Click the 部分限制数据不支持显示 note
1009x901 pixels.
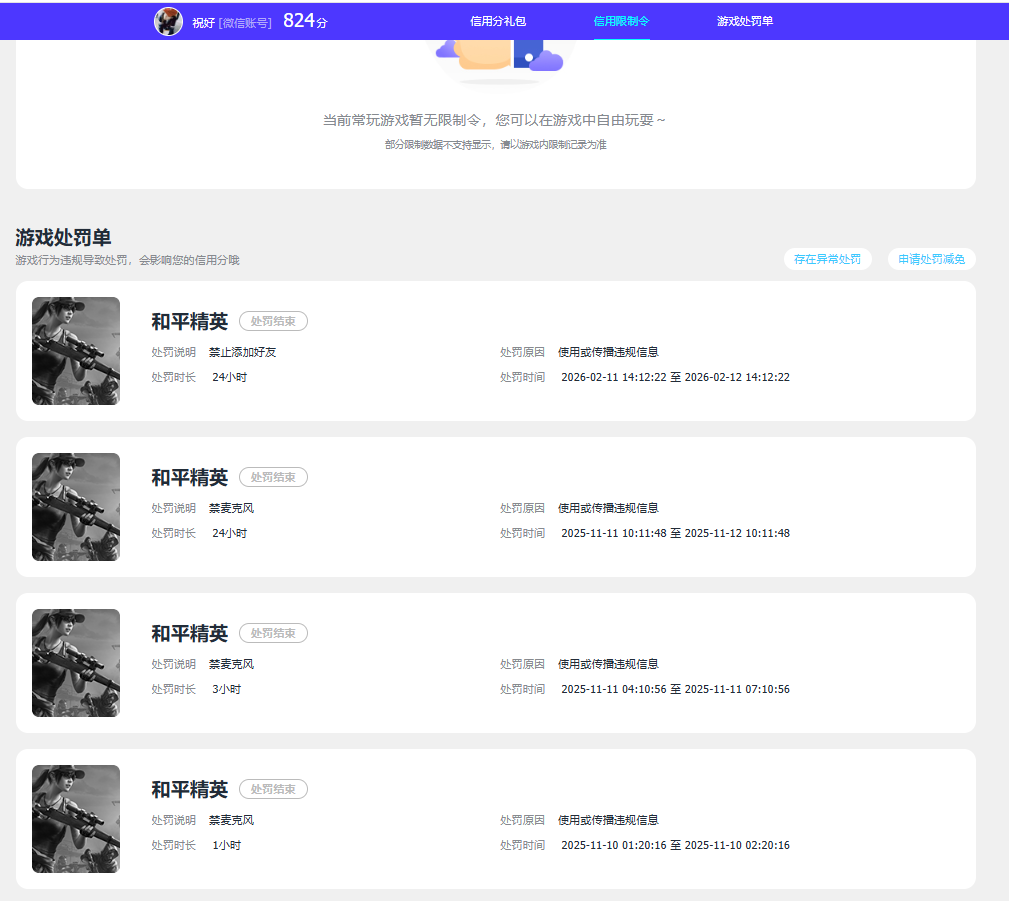[495, 145]
